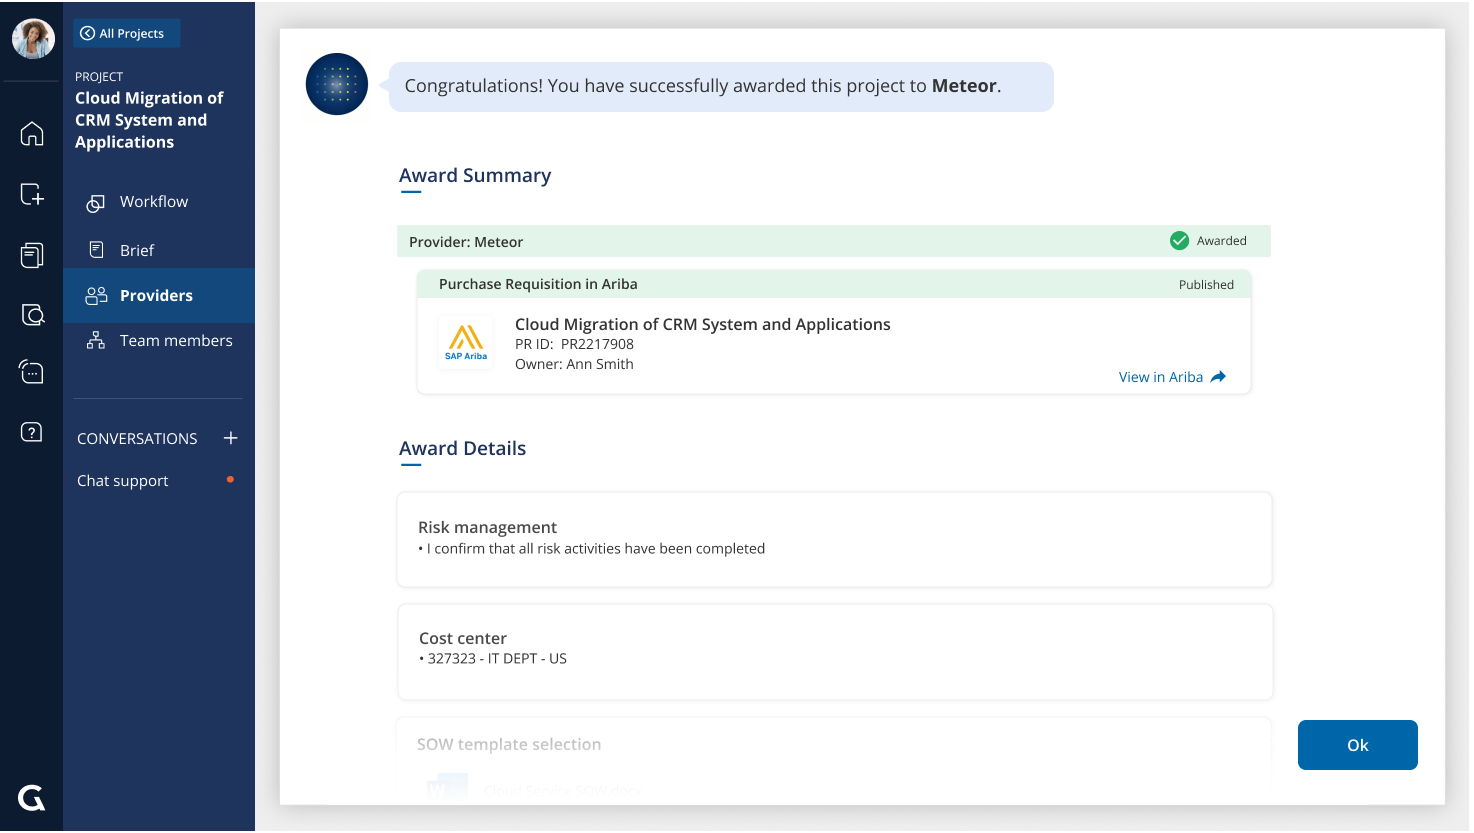Click the congratulations message bubble

721,87
